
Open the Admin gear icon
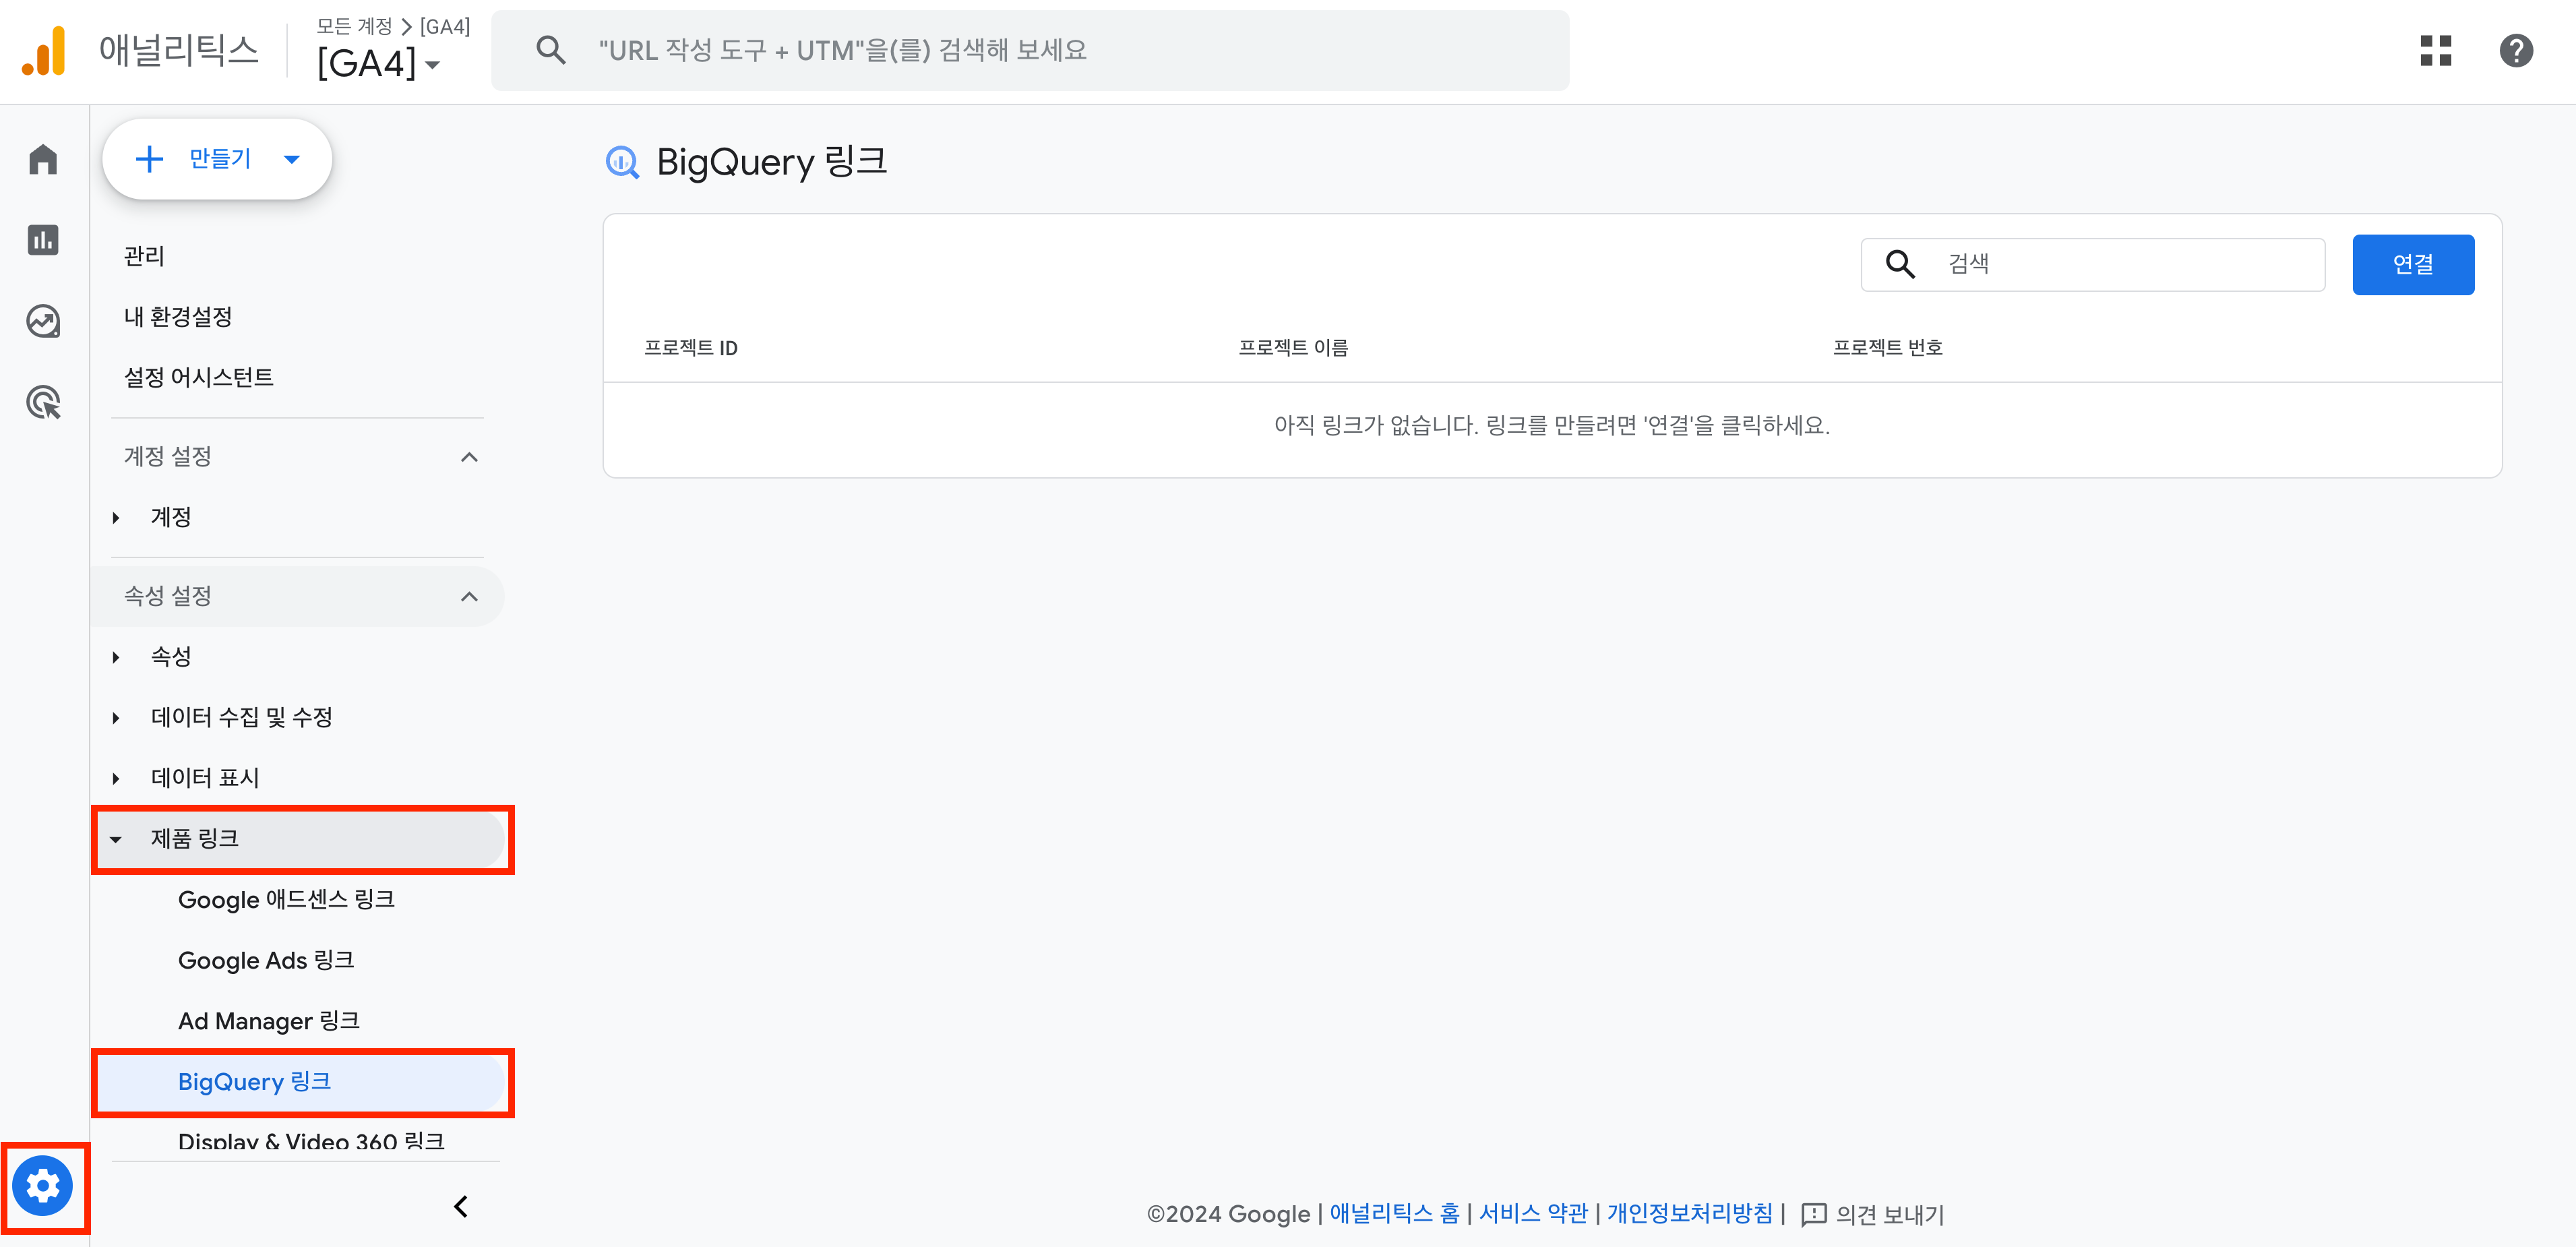(x=43, y=1186)
